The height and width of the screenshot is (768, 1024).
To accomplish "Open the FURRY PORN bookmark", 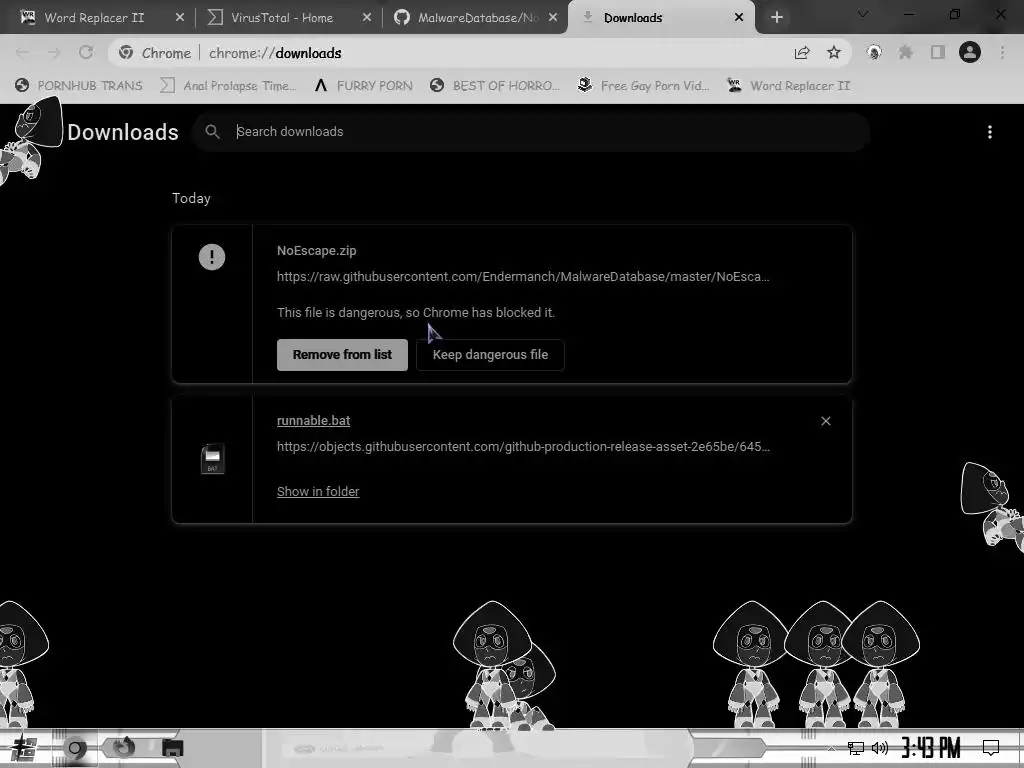I will tap(363, 86).
